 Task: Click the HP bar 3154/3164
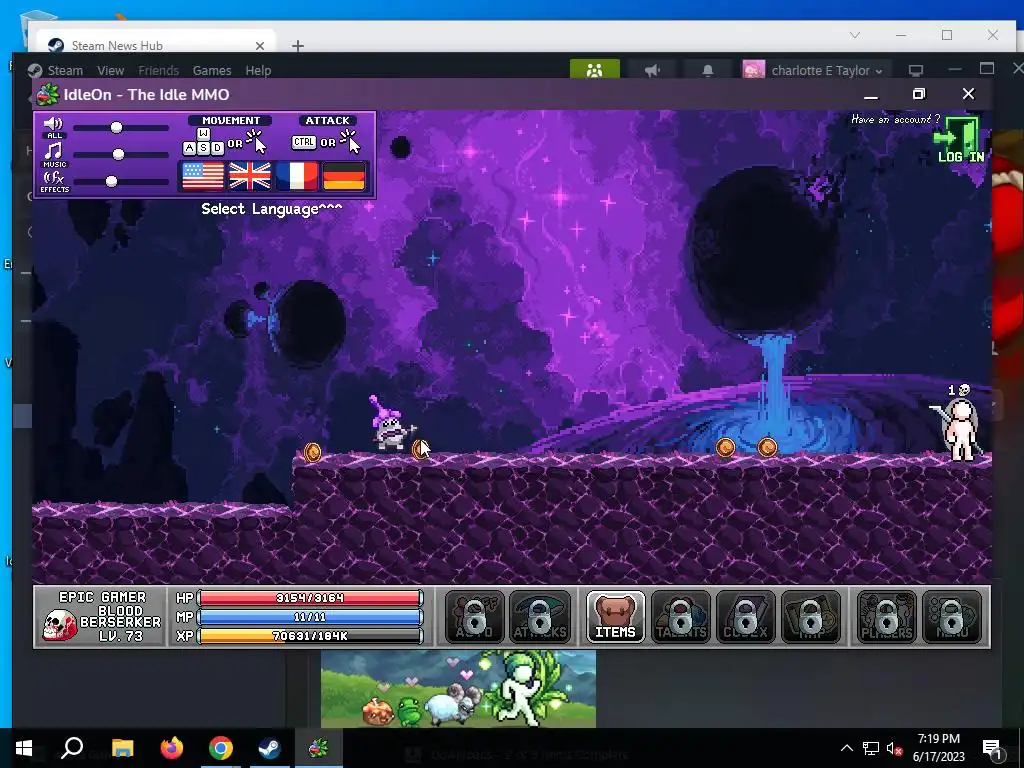pos(310,598)
